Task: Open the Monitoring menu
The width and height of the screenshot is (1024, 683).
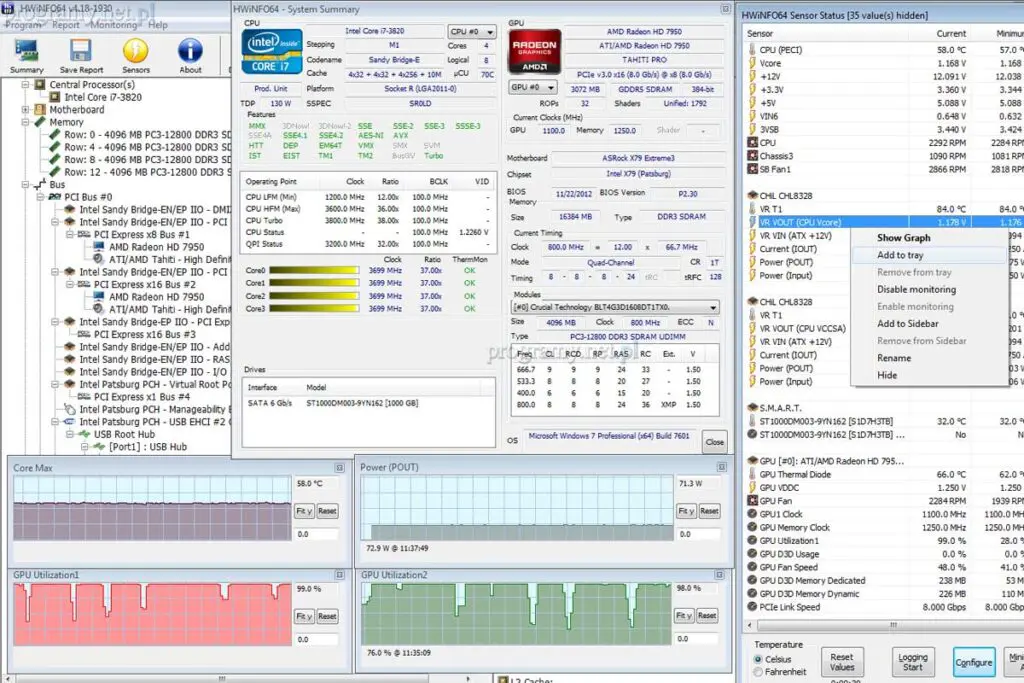Action: [114, 25]
